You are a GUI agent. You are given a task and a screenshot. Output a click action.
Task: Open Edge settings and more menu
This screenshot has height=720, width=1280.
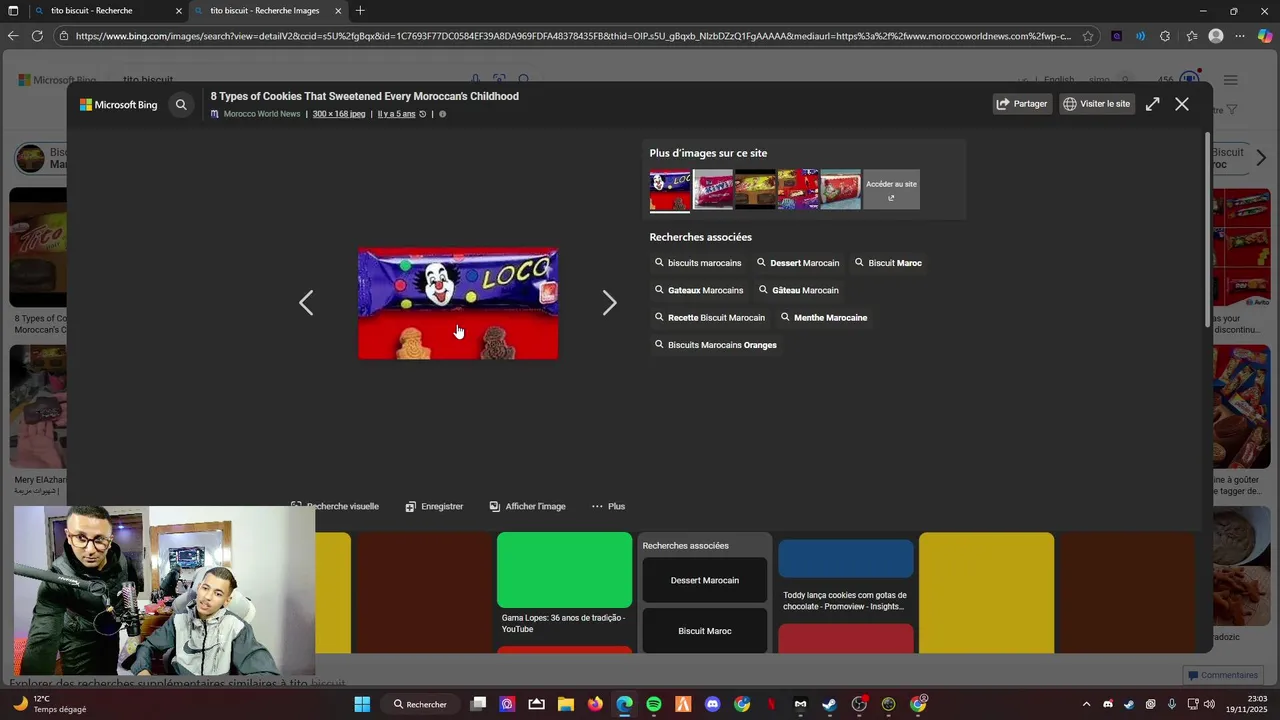[1240, 36]
